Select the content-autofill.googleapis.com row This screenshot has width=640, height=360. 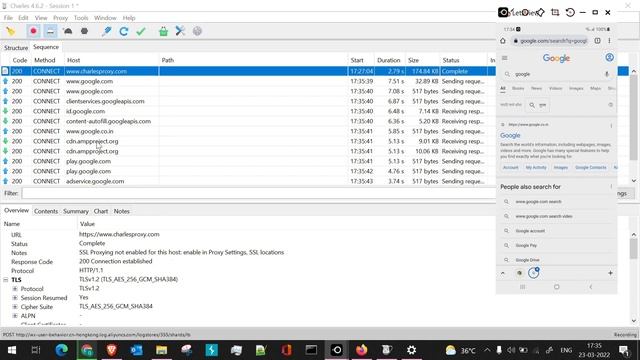click(248, 121)
